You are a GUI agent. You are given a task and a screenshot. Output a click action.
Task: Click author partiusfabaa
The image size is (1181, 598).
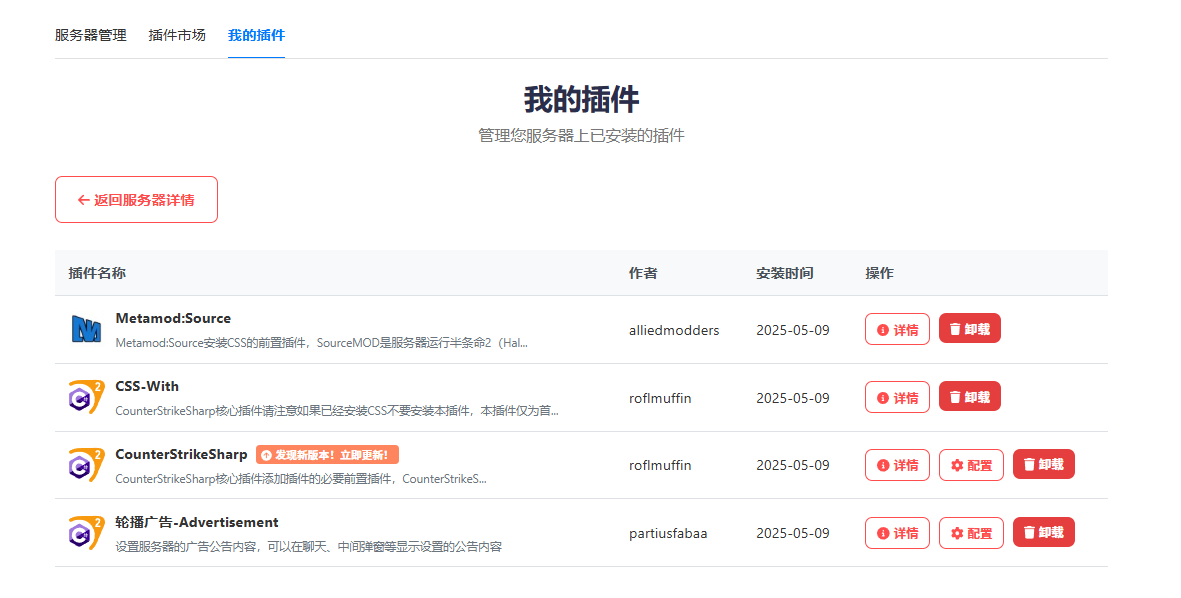pyautogui.click(x=668, y=533)
